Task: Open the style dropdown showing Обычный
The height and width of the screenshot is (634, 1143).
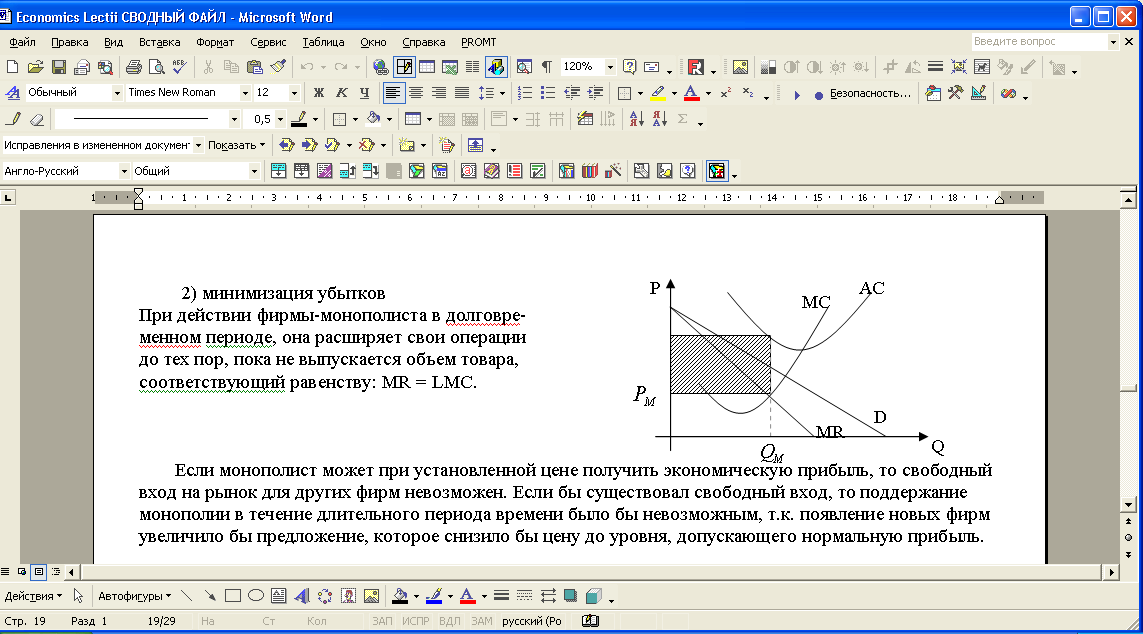Action: (117, 93)
